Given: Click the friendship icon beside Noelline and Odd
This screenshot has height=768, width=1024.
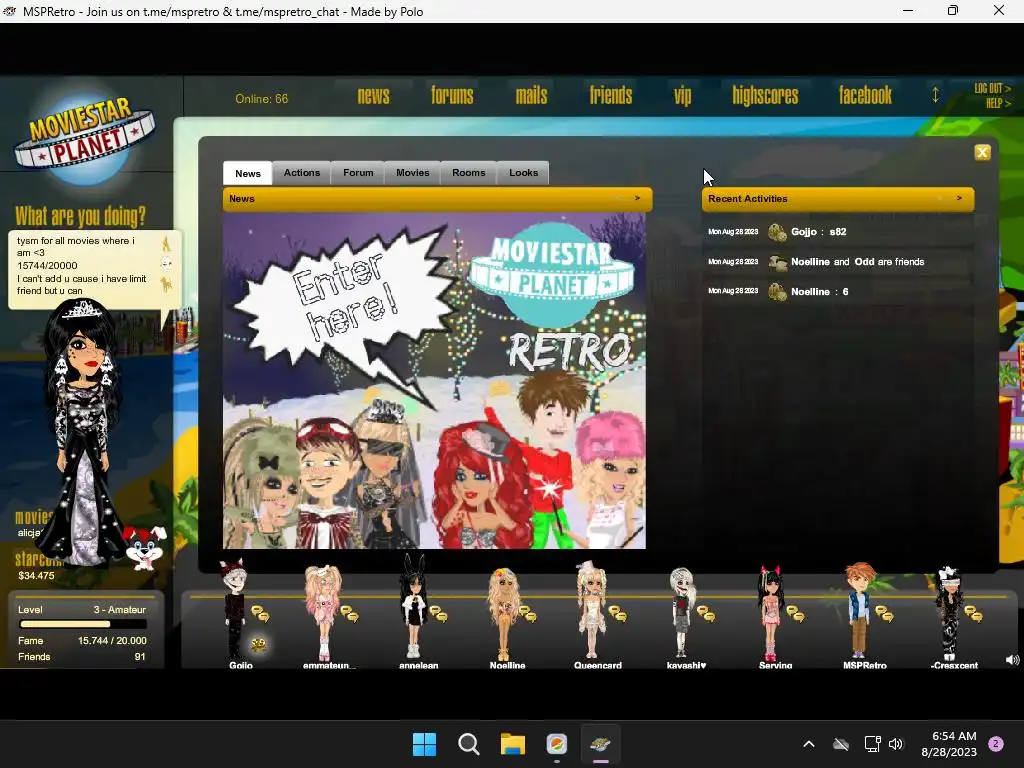Looking at the screenshot, I should [777, 262].
